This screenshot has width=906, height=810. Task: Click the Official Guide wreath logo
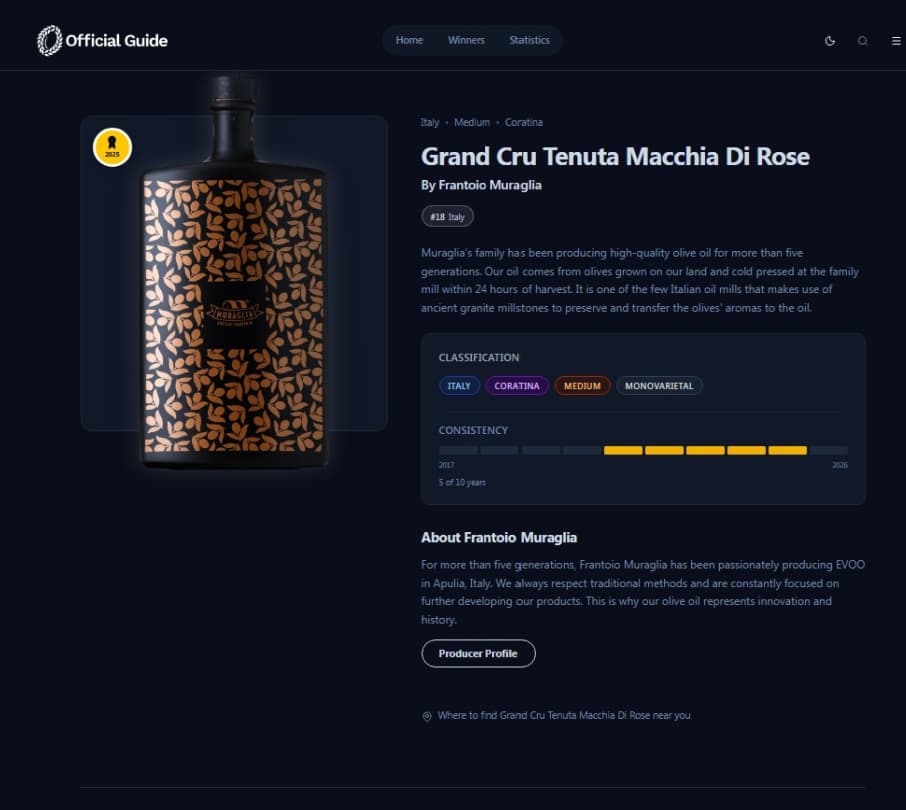coord(49,40)
